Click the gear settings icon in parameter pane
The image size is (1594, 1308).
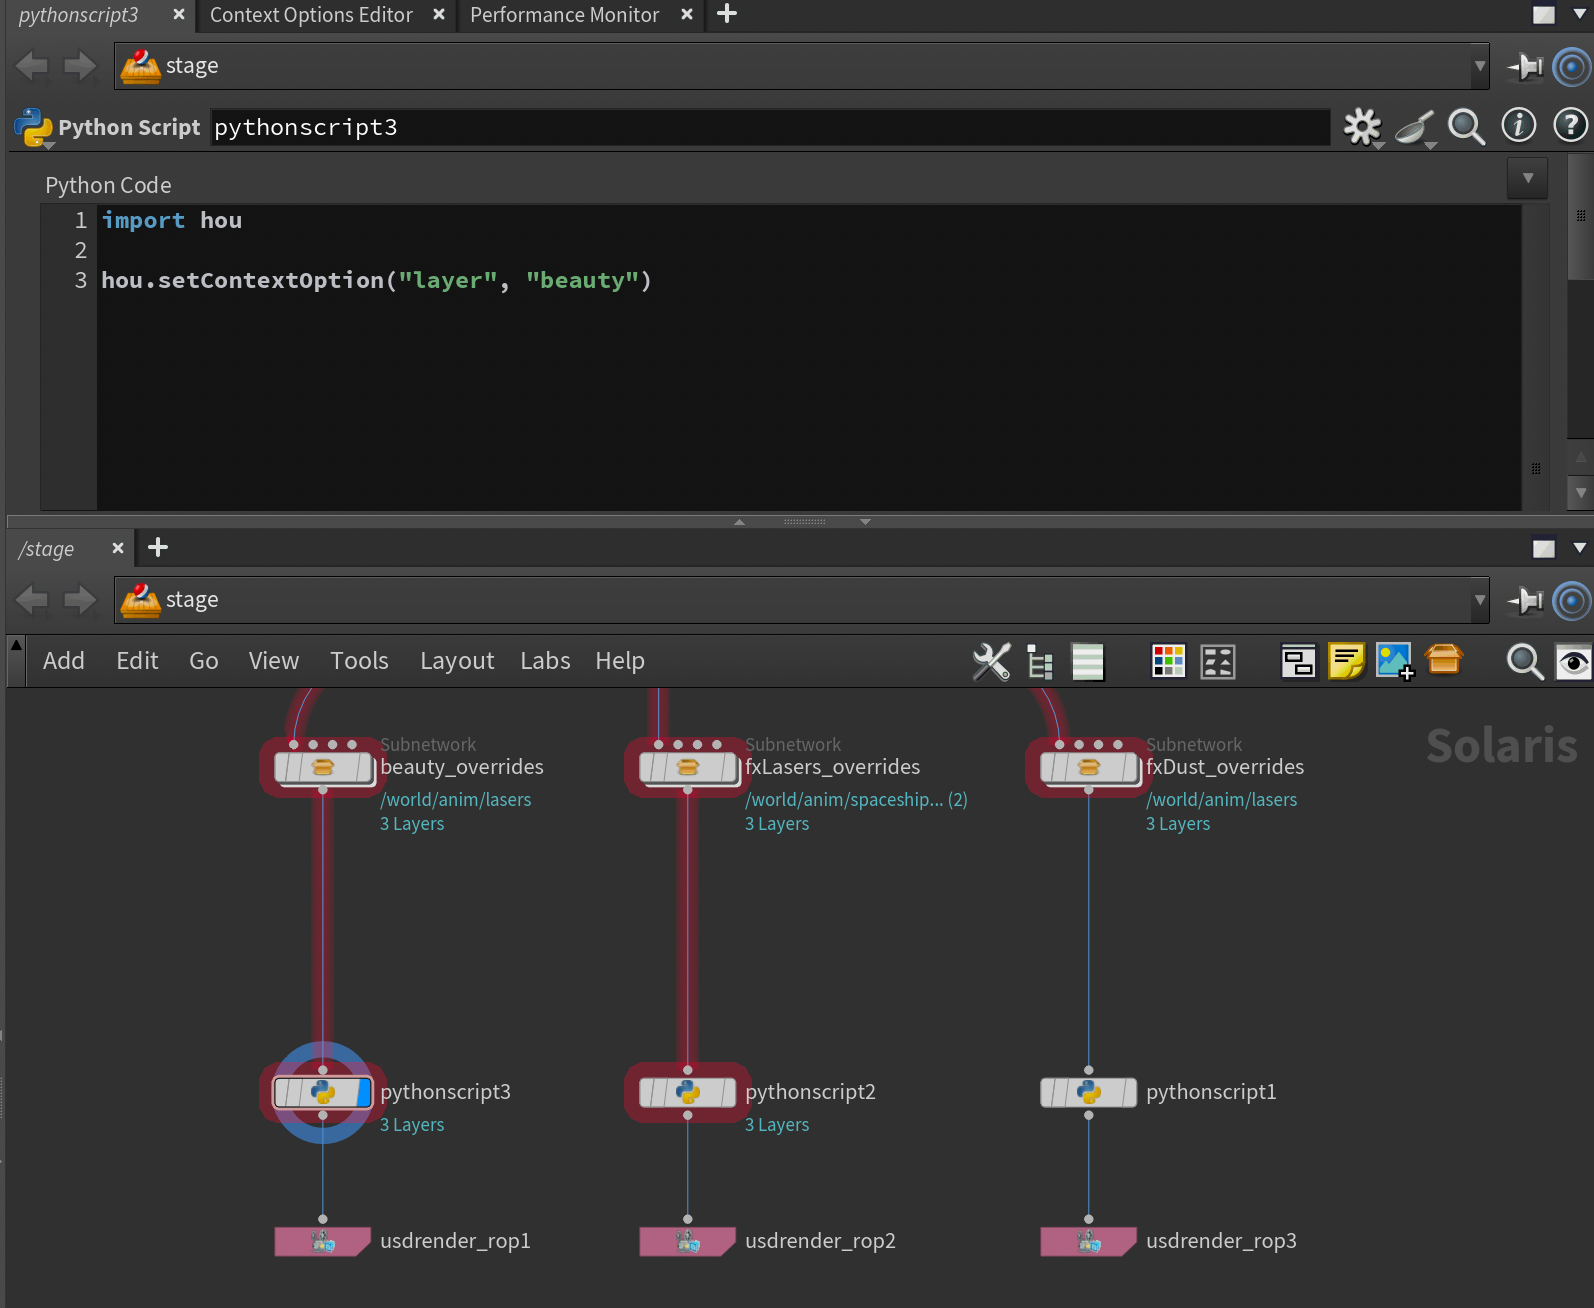tap(1361, 127)
